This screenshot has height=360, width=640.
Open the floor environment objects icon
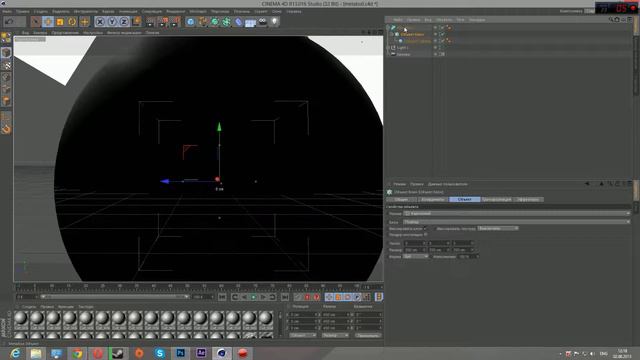[250, 21]
